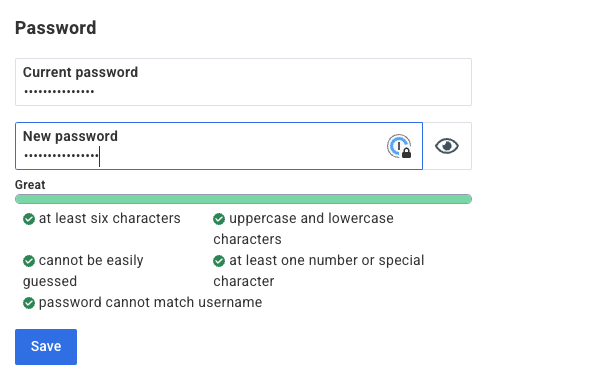Click the 'uppercase and lowercase characters' requirement
This screenshot has width=600, height=379.
coord(303,229)
